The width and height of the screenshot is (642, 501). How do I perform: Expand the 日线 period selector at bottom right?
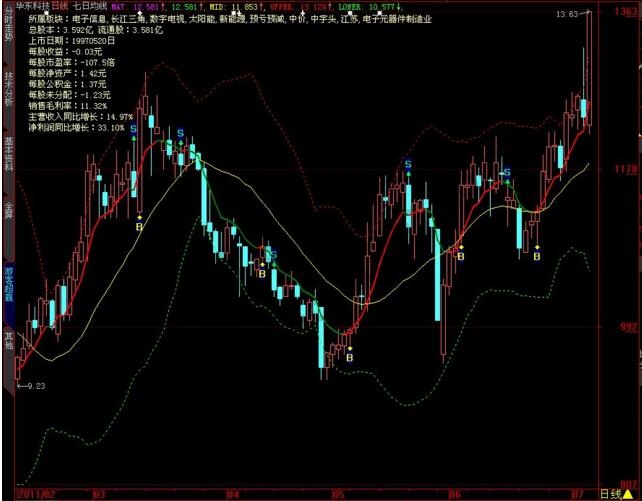(x=610, y=493)
